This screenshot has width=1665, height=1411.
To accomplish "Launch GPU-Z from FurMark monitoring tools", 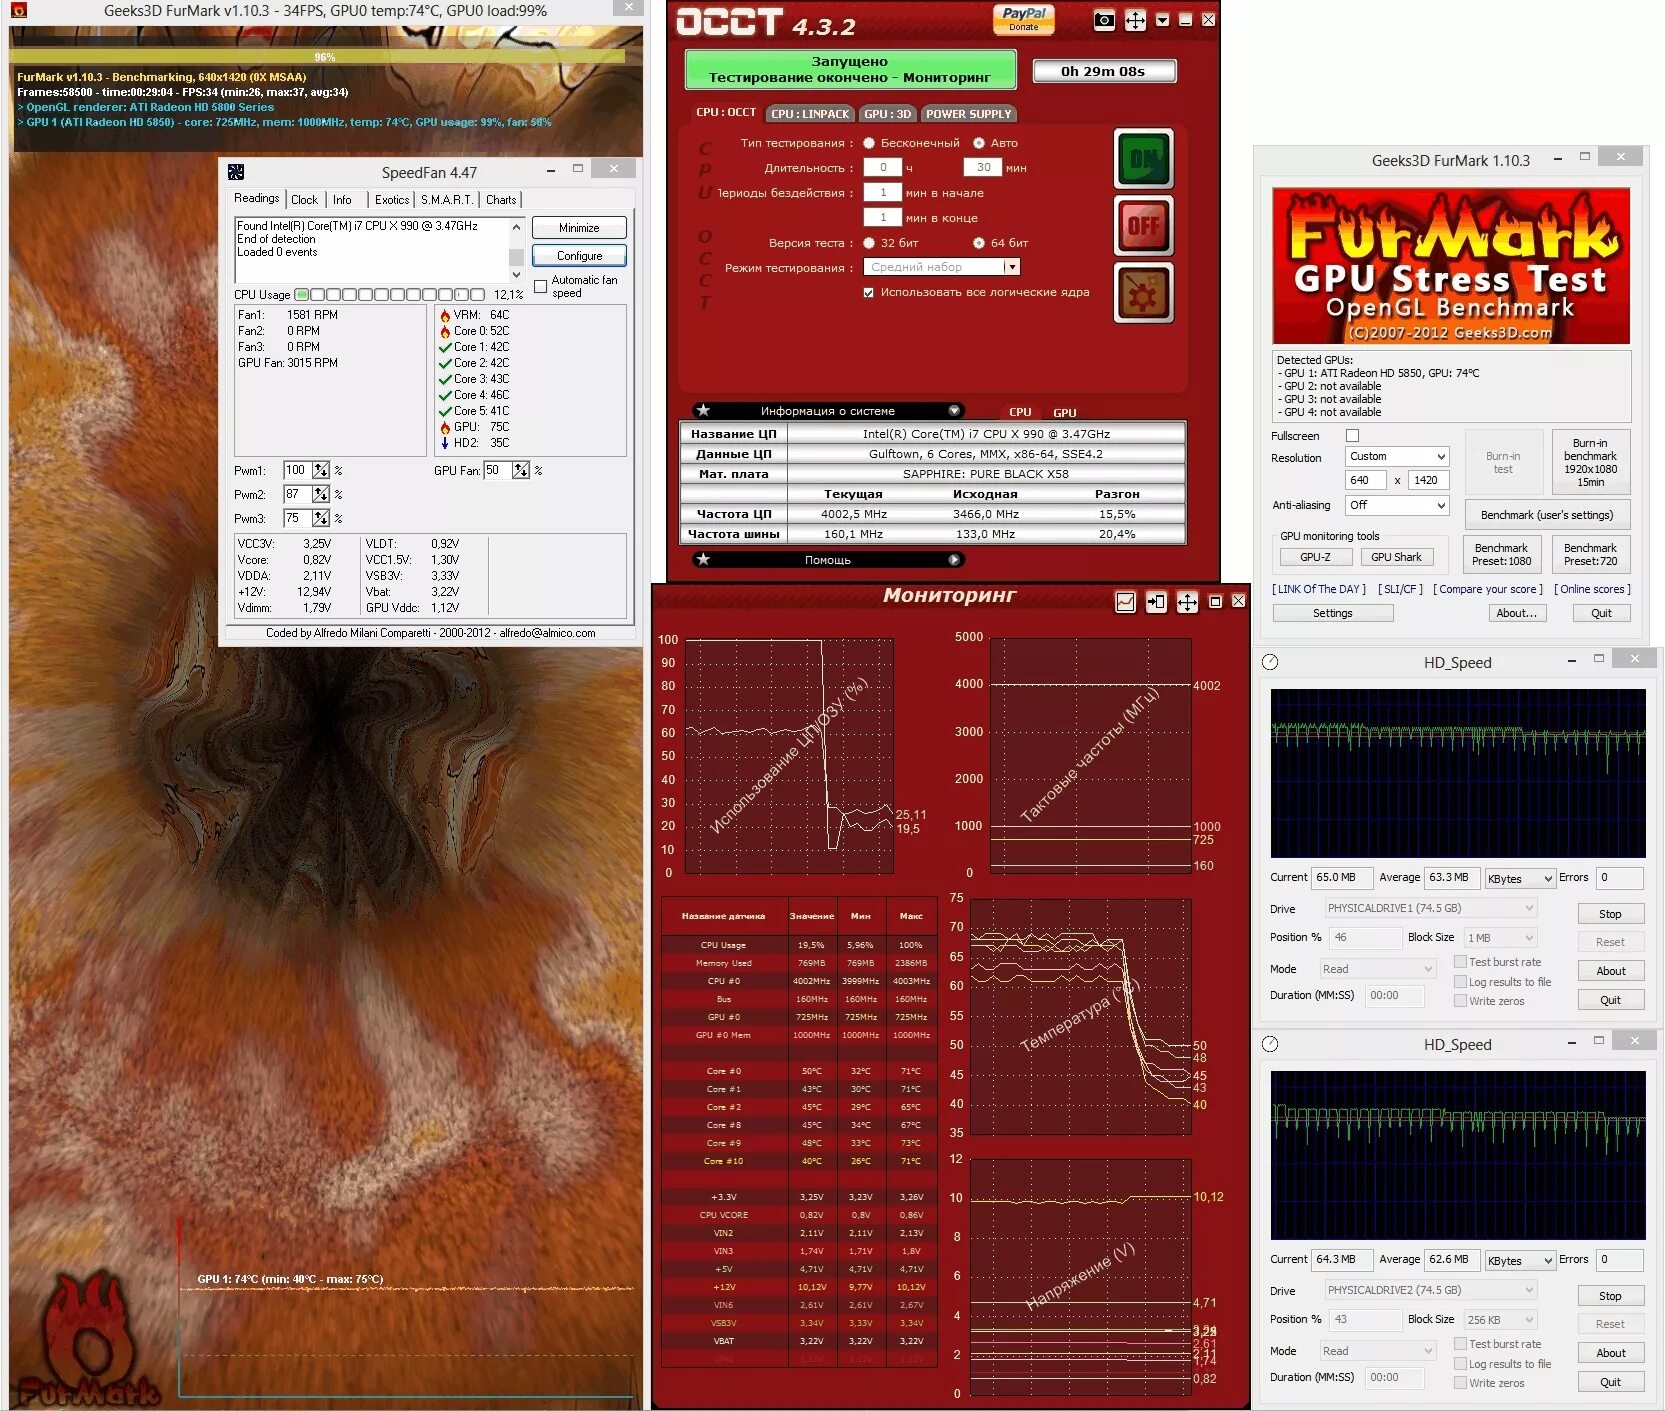I will 1315,557.
